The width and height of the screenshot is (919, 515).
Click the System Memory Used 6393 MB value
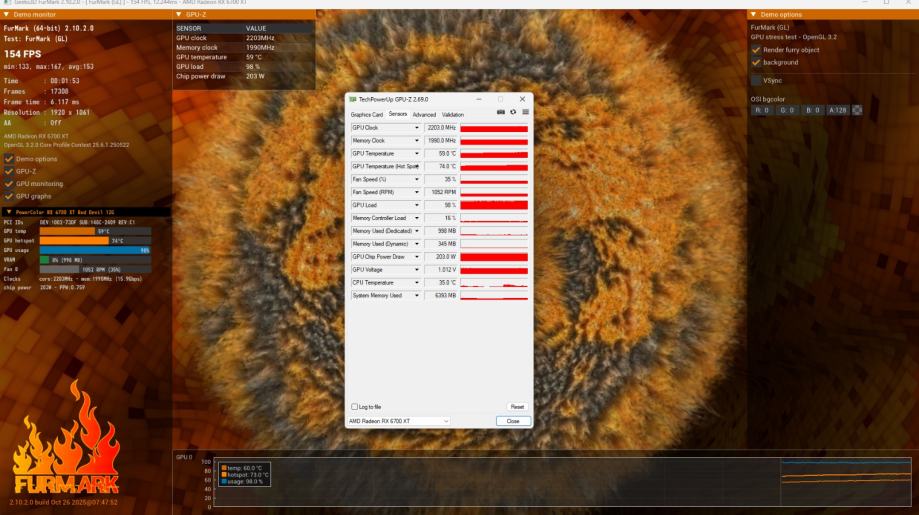click(441, 295)
